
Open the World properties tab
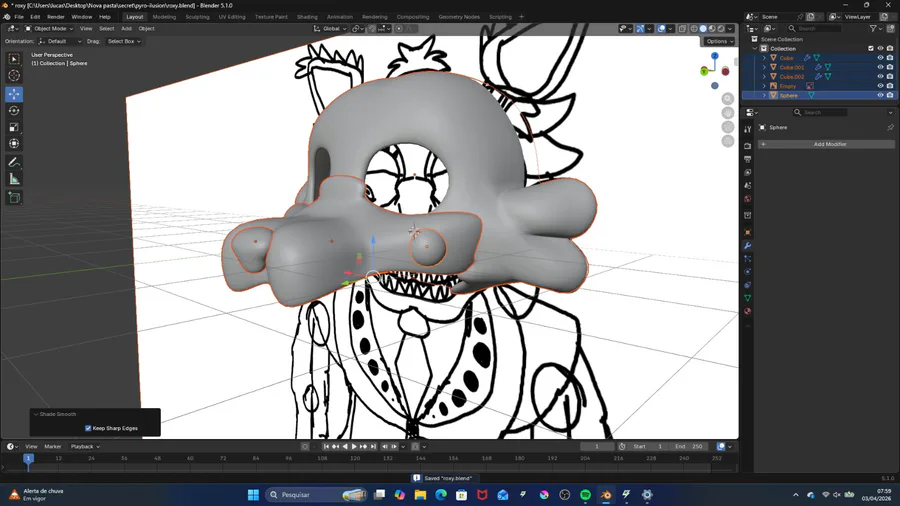click(747, 198)
